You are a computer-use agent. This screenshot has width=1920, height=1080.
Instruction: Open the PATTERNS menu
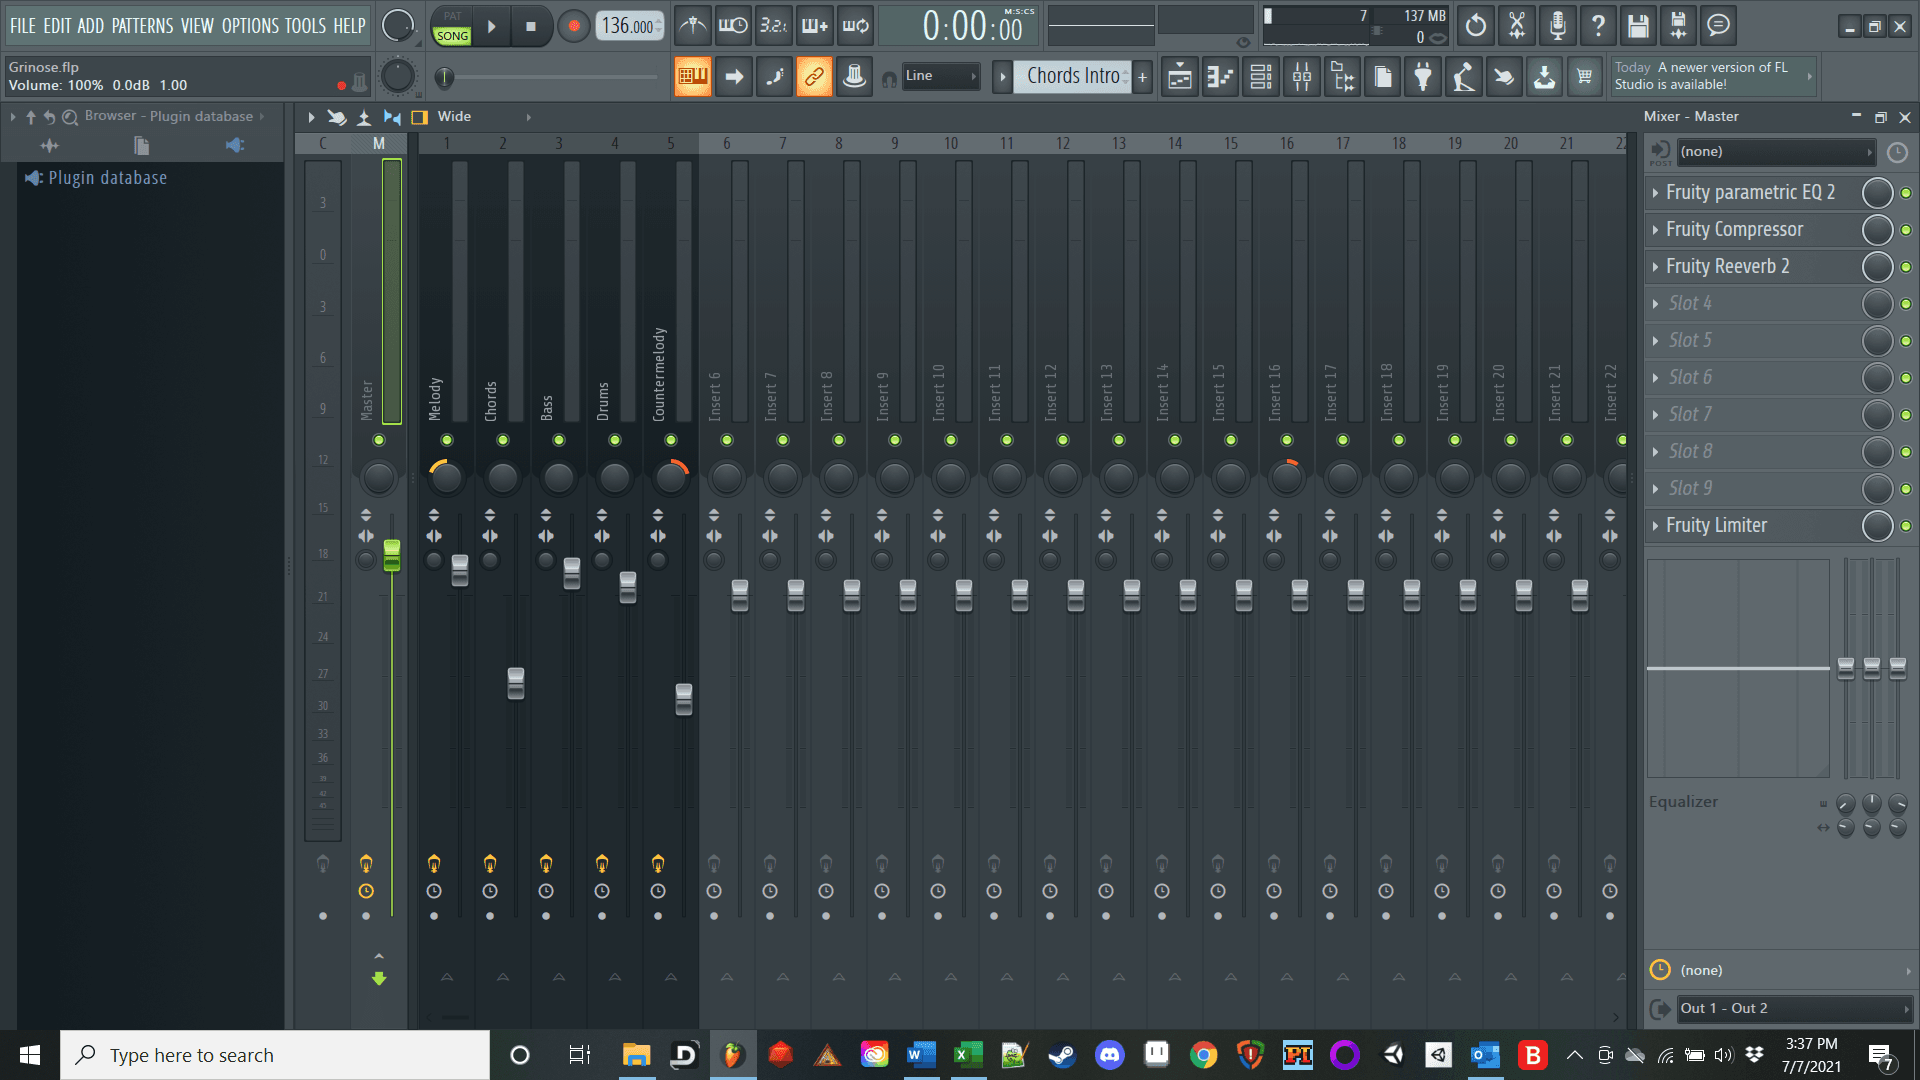(142, 26)
